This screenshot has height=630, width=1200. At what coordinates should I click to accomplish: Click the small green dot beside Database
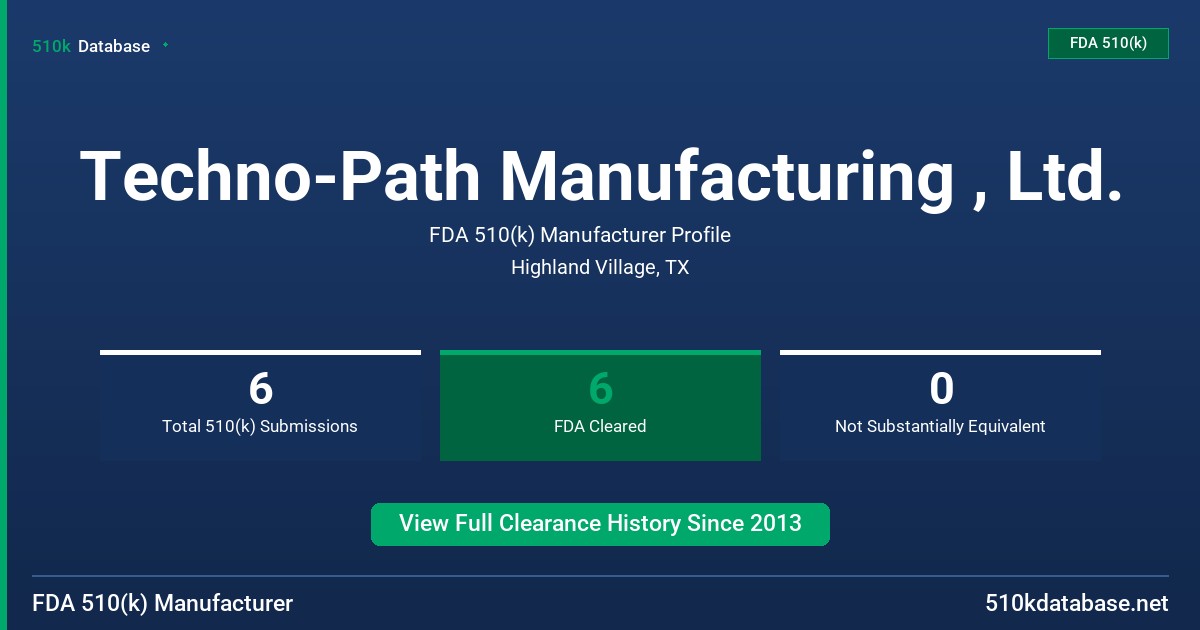(165, 45)
